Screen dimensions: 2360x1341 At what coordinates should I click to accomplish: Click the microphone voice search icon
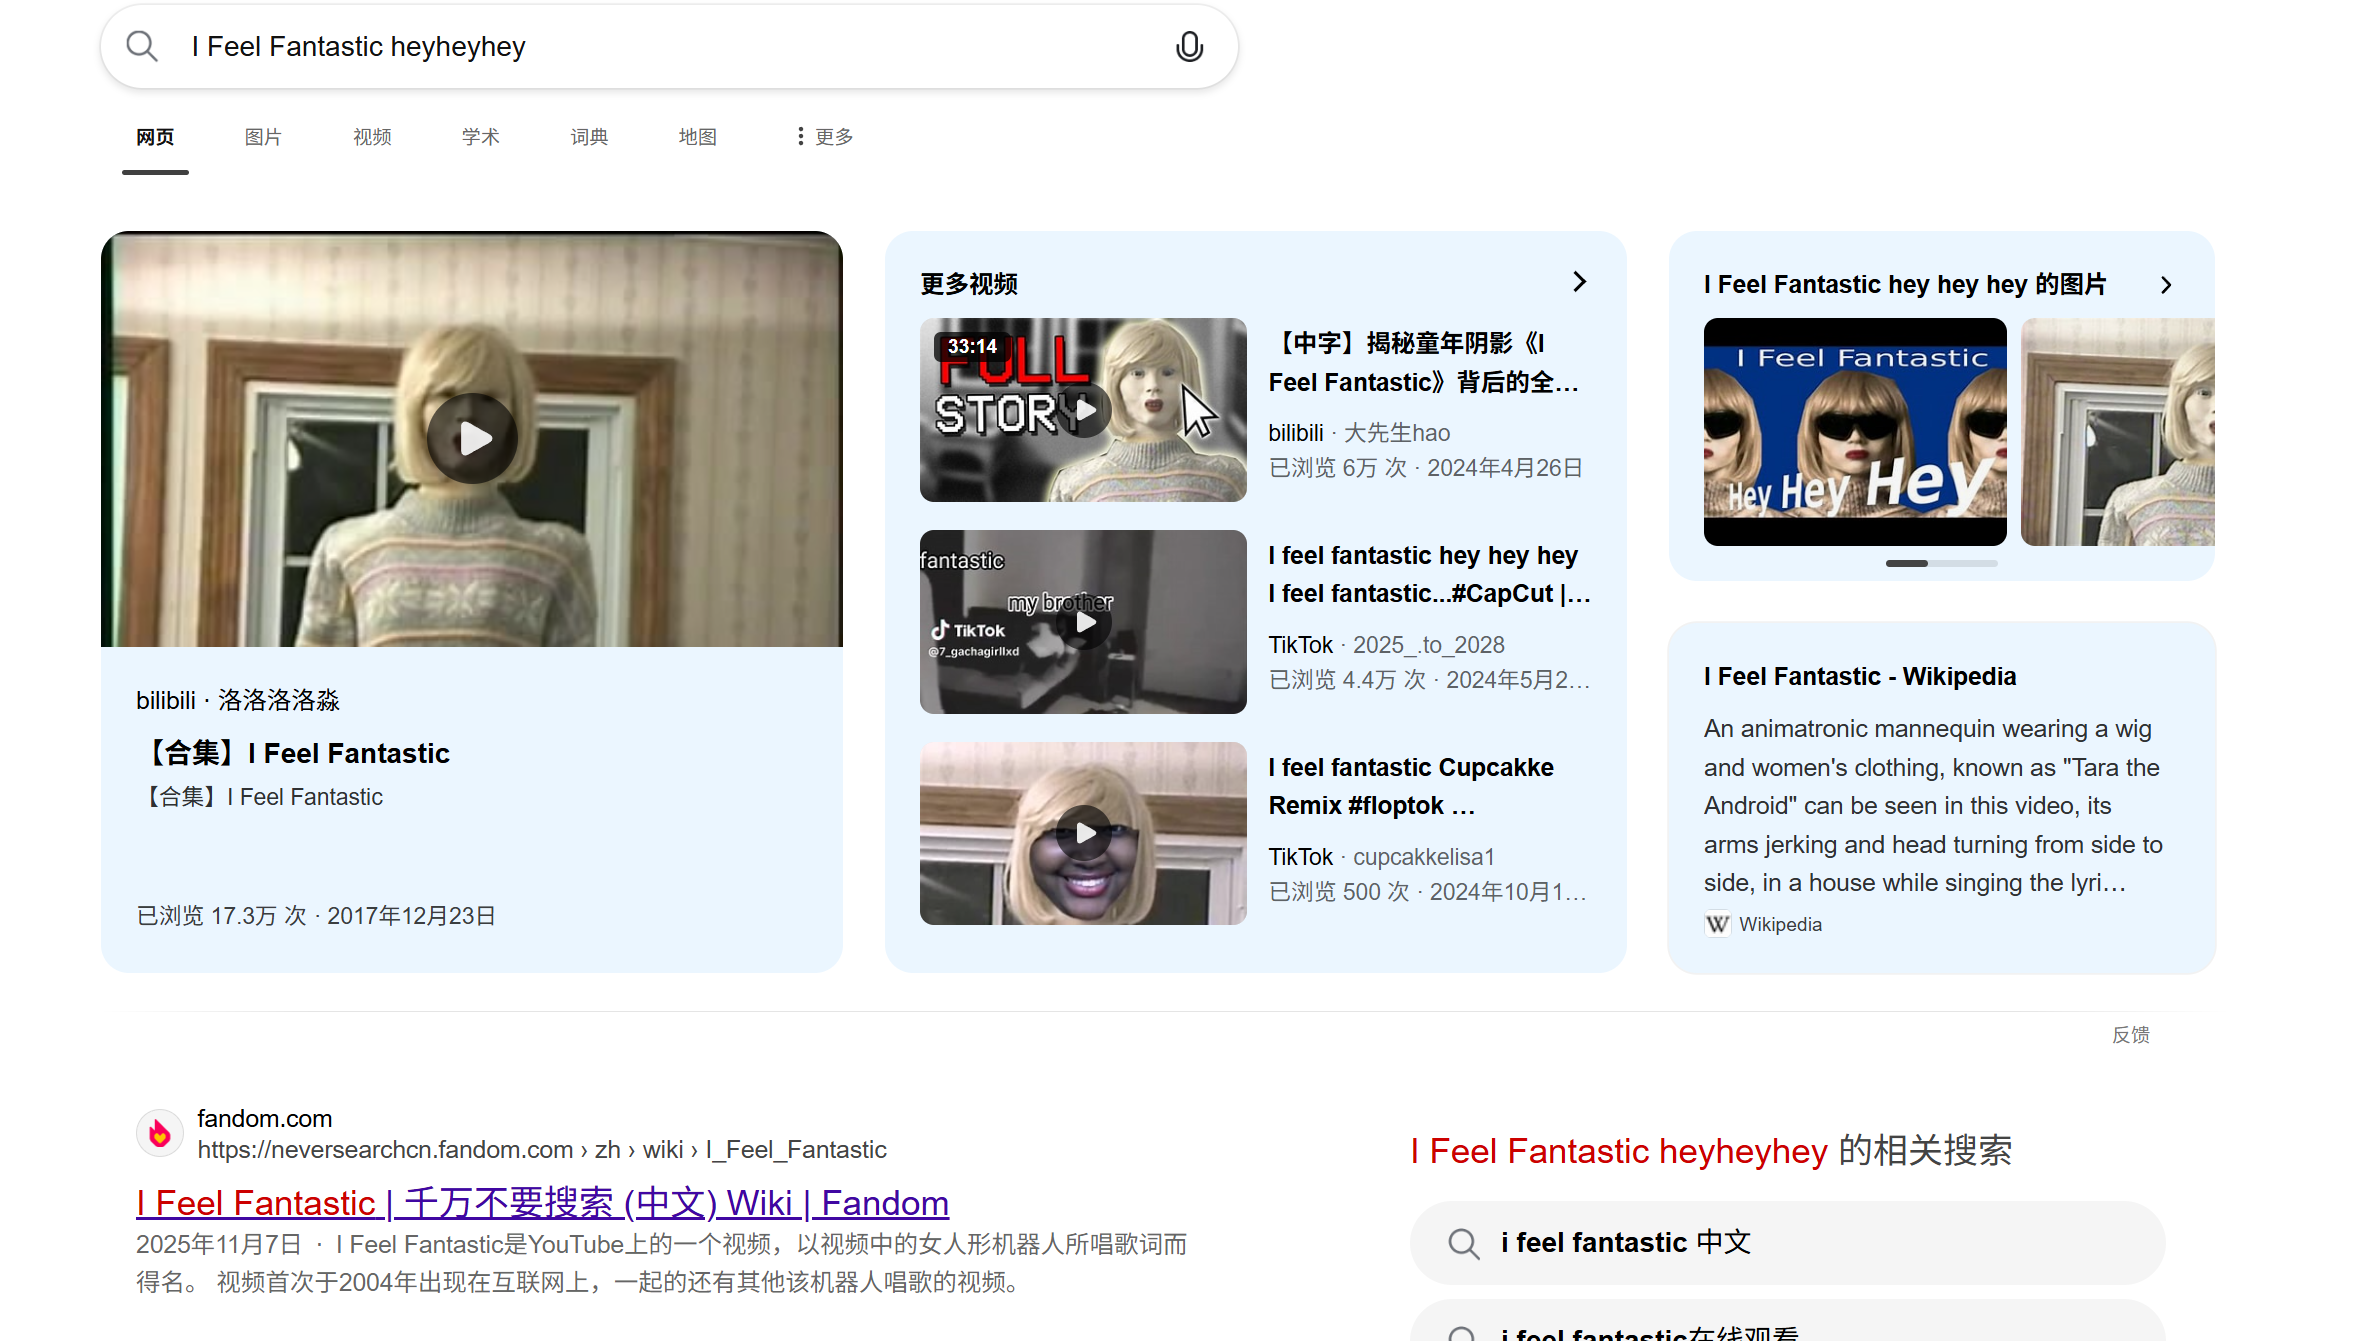pyautogui.click(x=1189, y=46)
